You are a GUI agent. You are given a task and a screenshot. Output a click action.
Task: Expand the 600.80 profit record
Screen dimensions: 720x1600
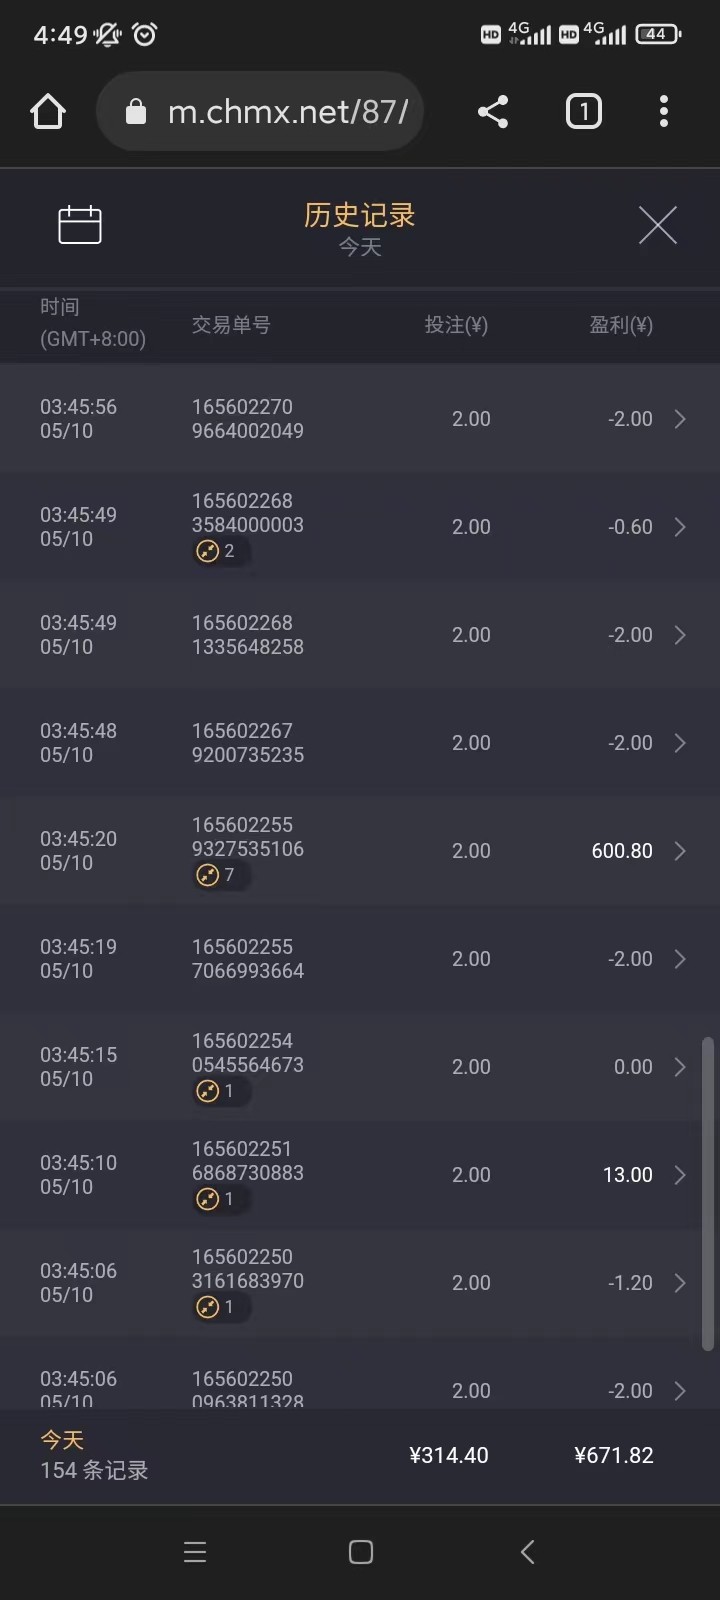click(x=680, y=851)
